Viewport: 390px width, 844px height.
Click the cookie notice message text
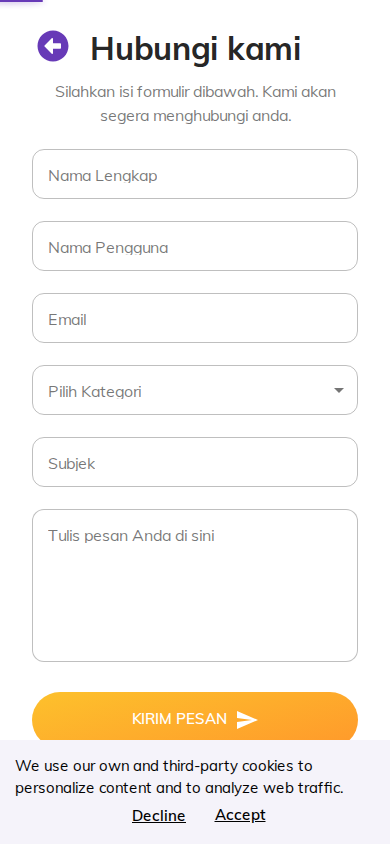coord(179,777)
